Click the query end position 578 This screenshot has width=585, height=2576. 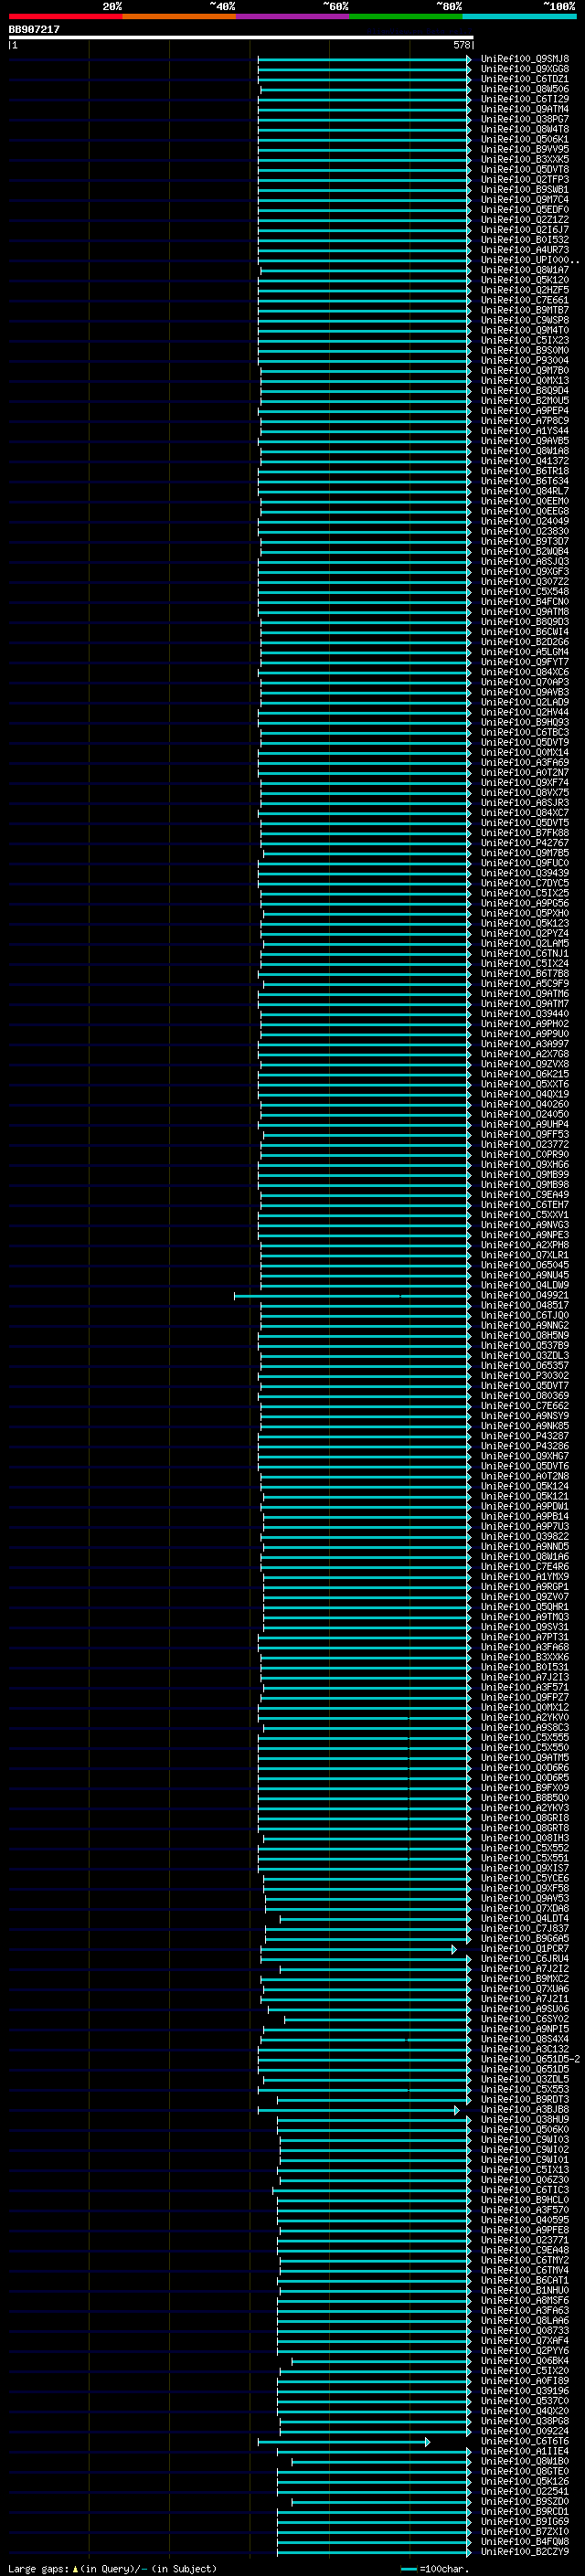point(461,45)
